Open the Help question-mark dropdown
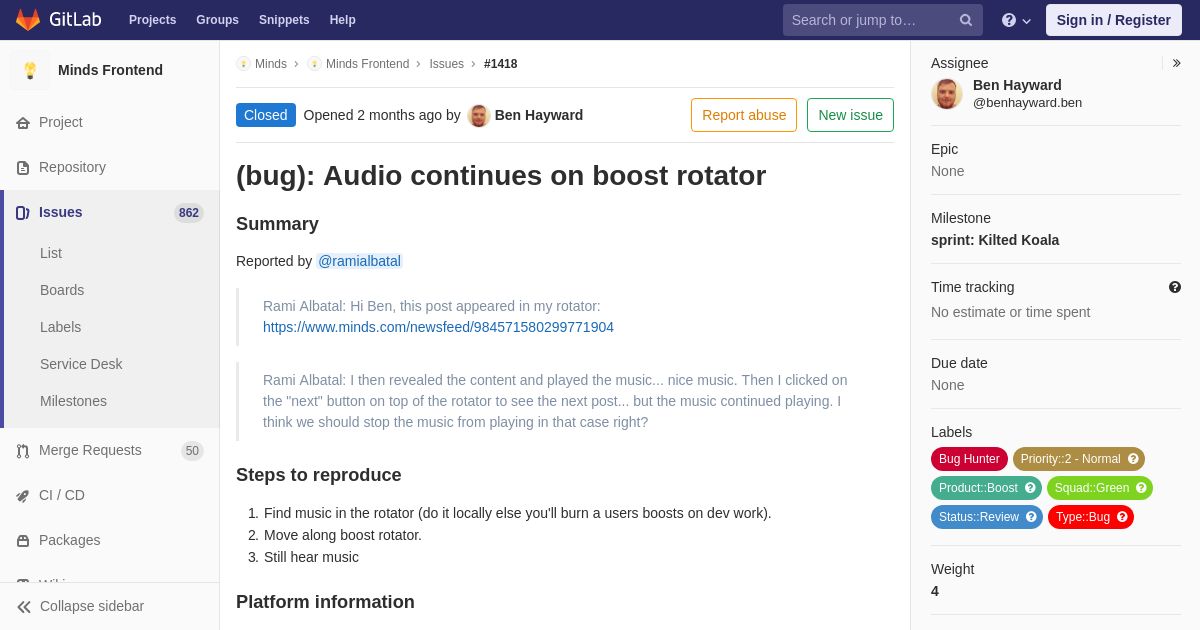This screenshot has width=1200, height=630. coord(1016,20)
